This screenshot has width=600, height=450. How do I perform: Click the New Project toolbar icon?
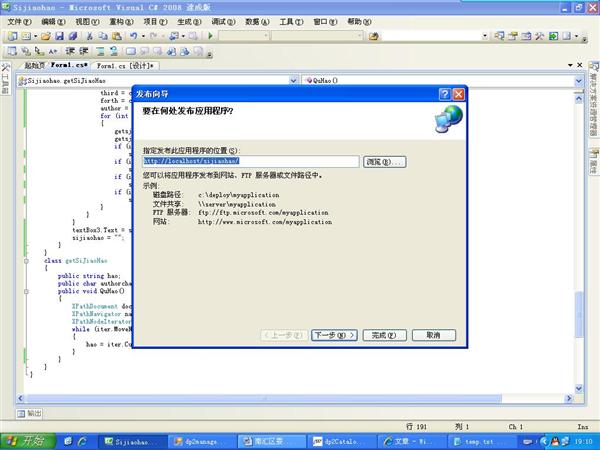(x=13, y=36)
